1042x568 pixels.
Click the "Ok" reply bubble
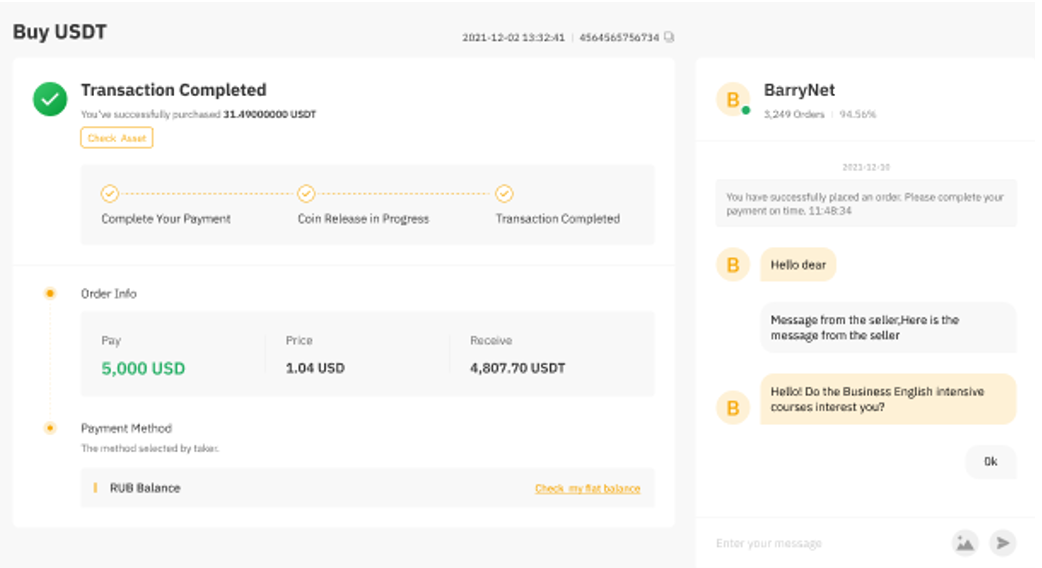coord(990,462)
